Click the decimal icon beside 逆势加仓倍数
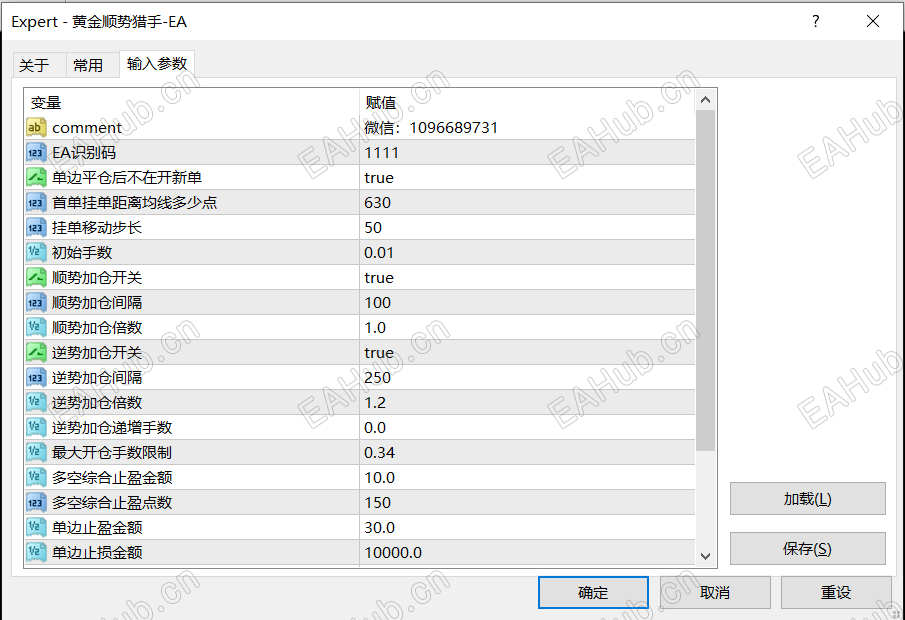Viewport: 905px width, 620px height. click(x=37, y=403)
